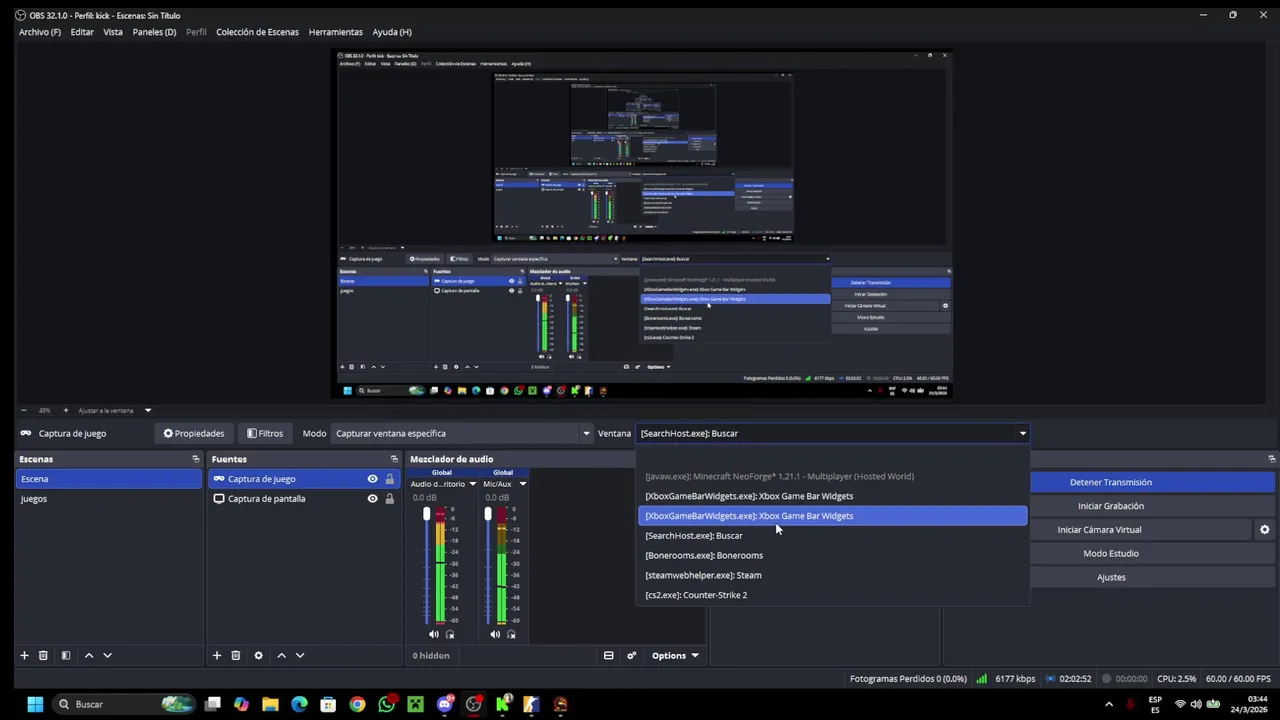The height and width of the screenshot is (720, 1280).
Task: Open Ayuda menu
Action: point(392,32)
